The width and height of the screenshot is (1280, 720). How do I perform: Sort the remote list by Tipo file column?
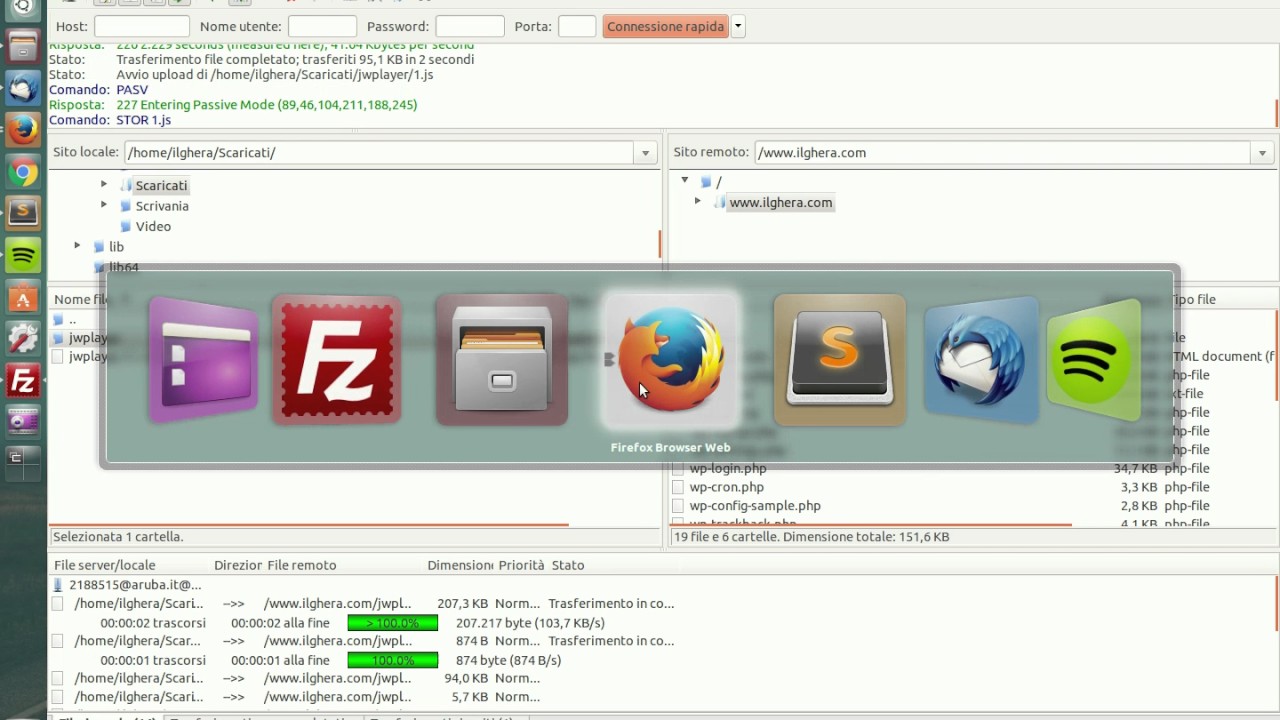pos(1193,299)
